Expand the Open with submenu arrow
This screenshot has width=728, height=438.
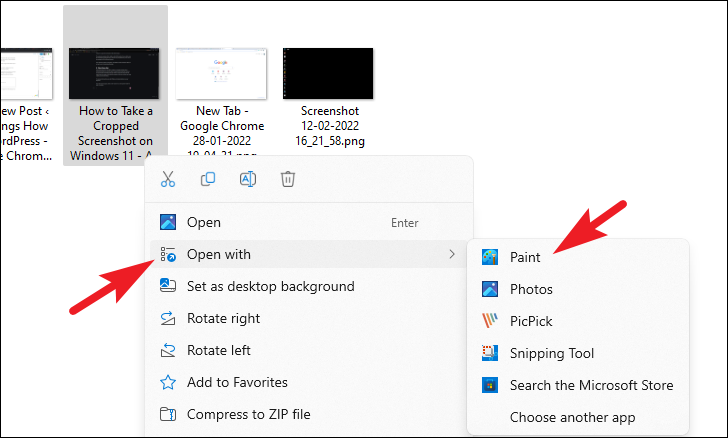[451, 254]
